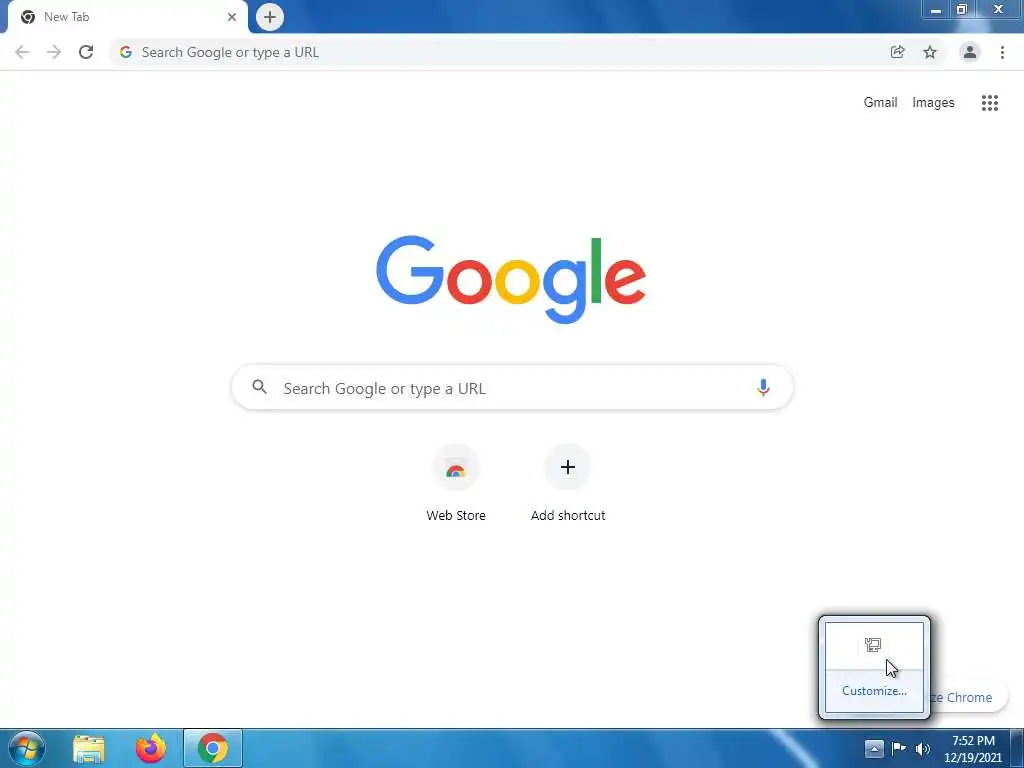Viewport: 1024px width, 768px height.
Task: Click the Google logo
Action: click(511, 280)
